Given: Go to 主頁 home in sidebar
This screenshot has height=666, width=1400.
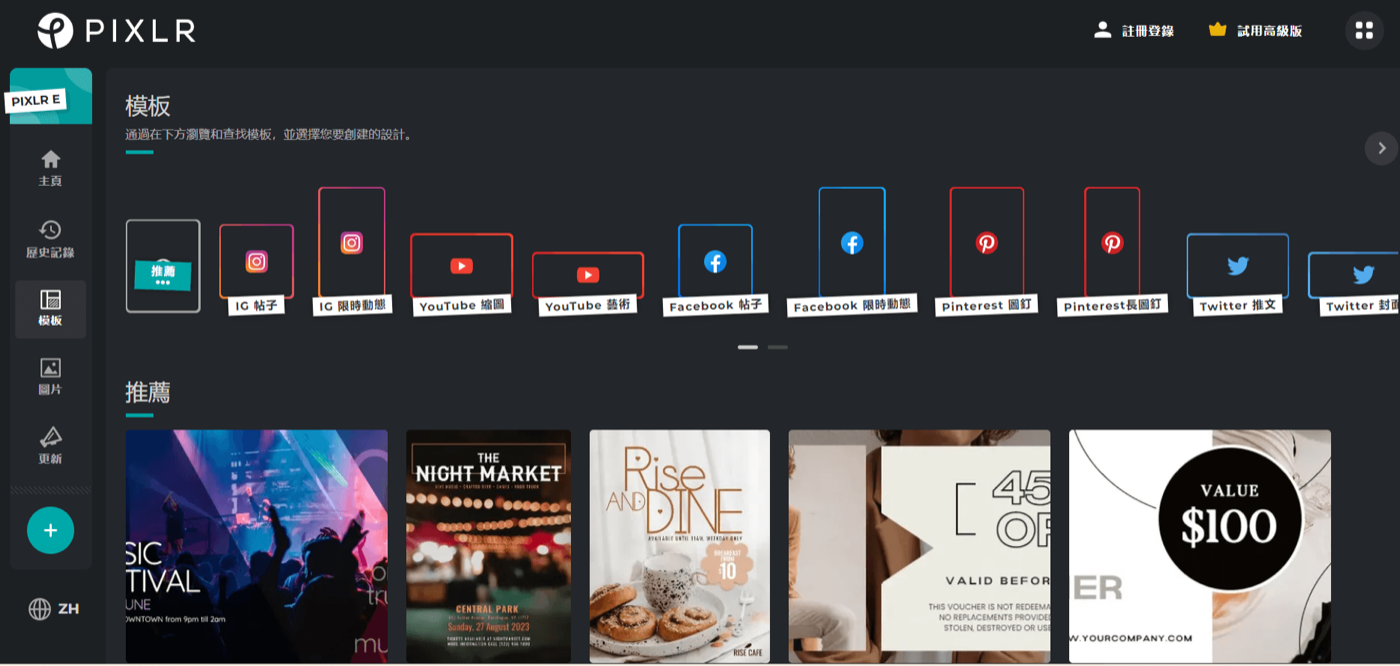Looking at the screenshot, I should (x=50, y=168).
